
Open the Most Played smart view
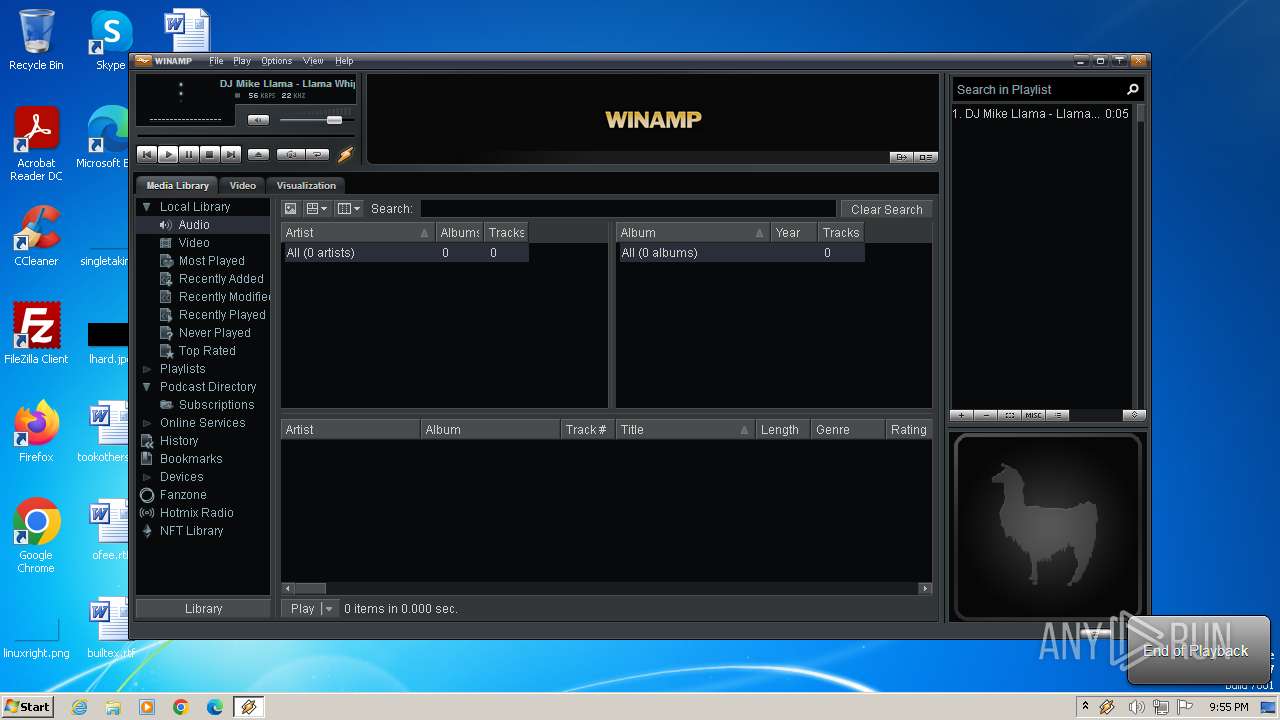pyautogui.click(x=211, y=261)
